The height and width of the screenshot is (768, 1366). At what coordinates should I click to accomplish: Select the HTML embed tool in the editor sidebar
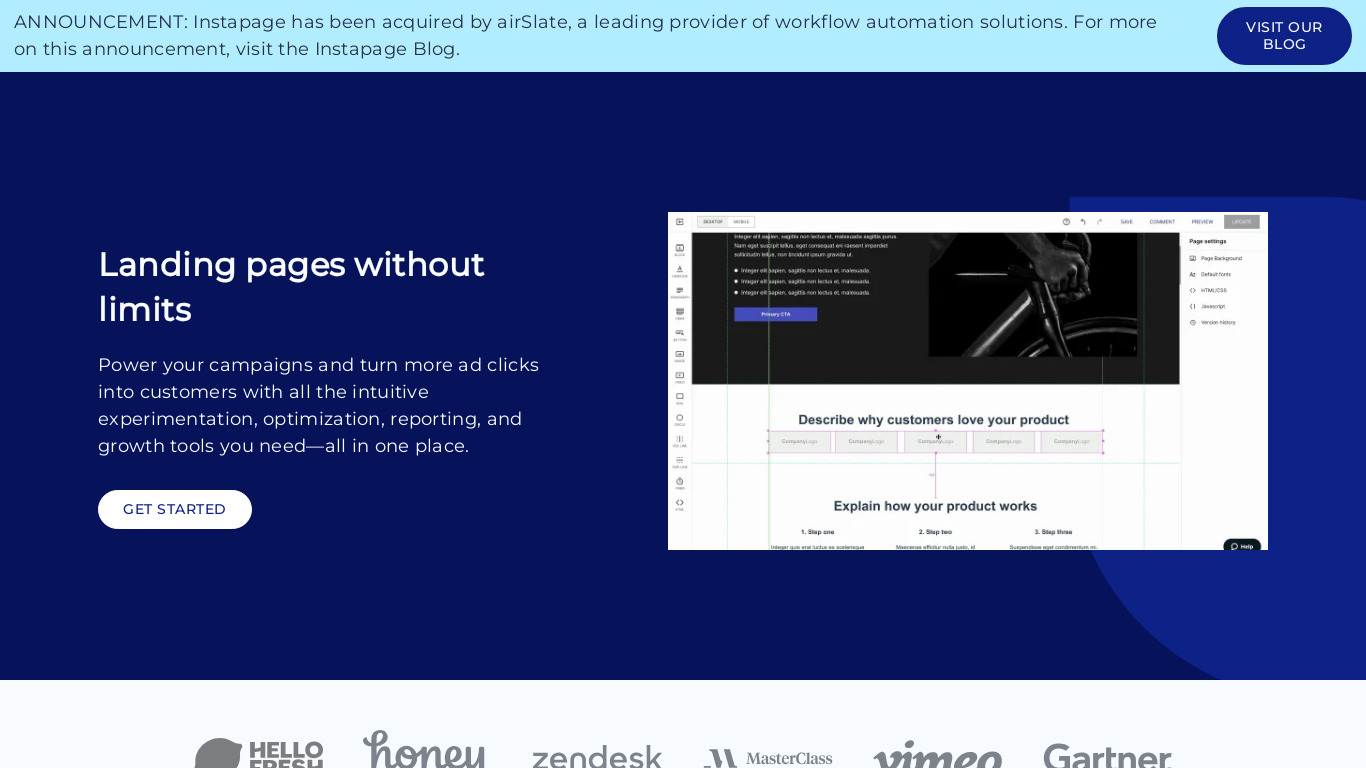pyautogui.click(x=680, y=504)
